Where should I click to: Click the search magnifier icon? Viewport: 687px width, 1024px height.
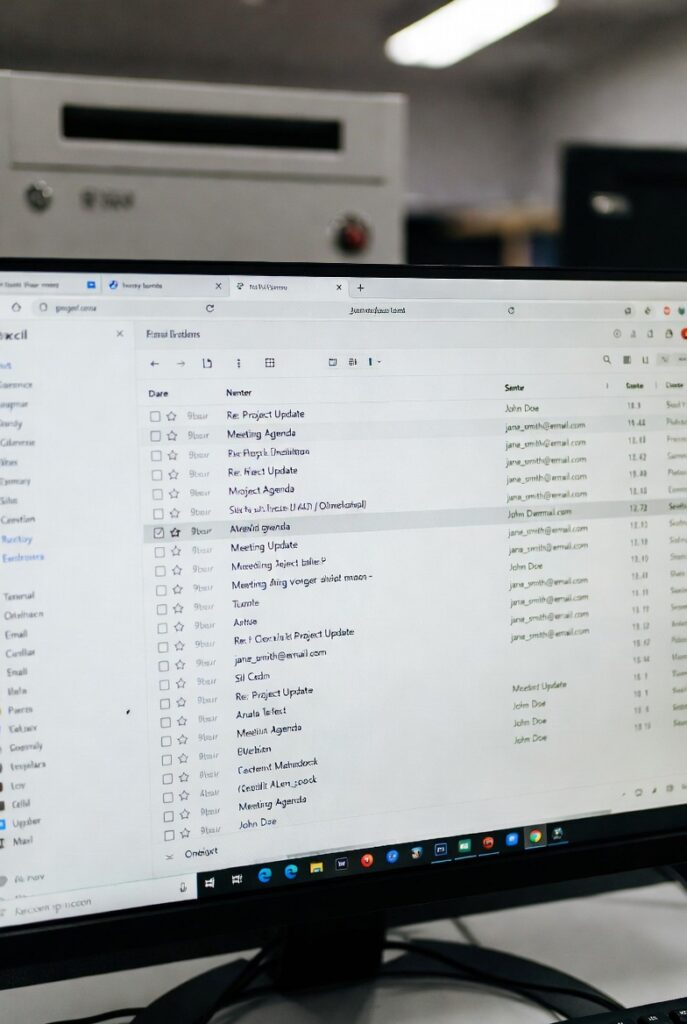tap(606, 360)
